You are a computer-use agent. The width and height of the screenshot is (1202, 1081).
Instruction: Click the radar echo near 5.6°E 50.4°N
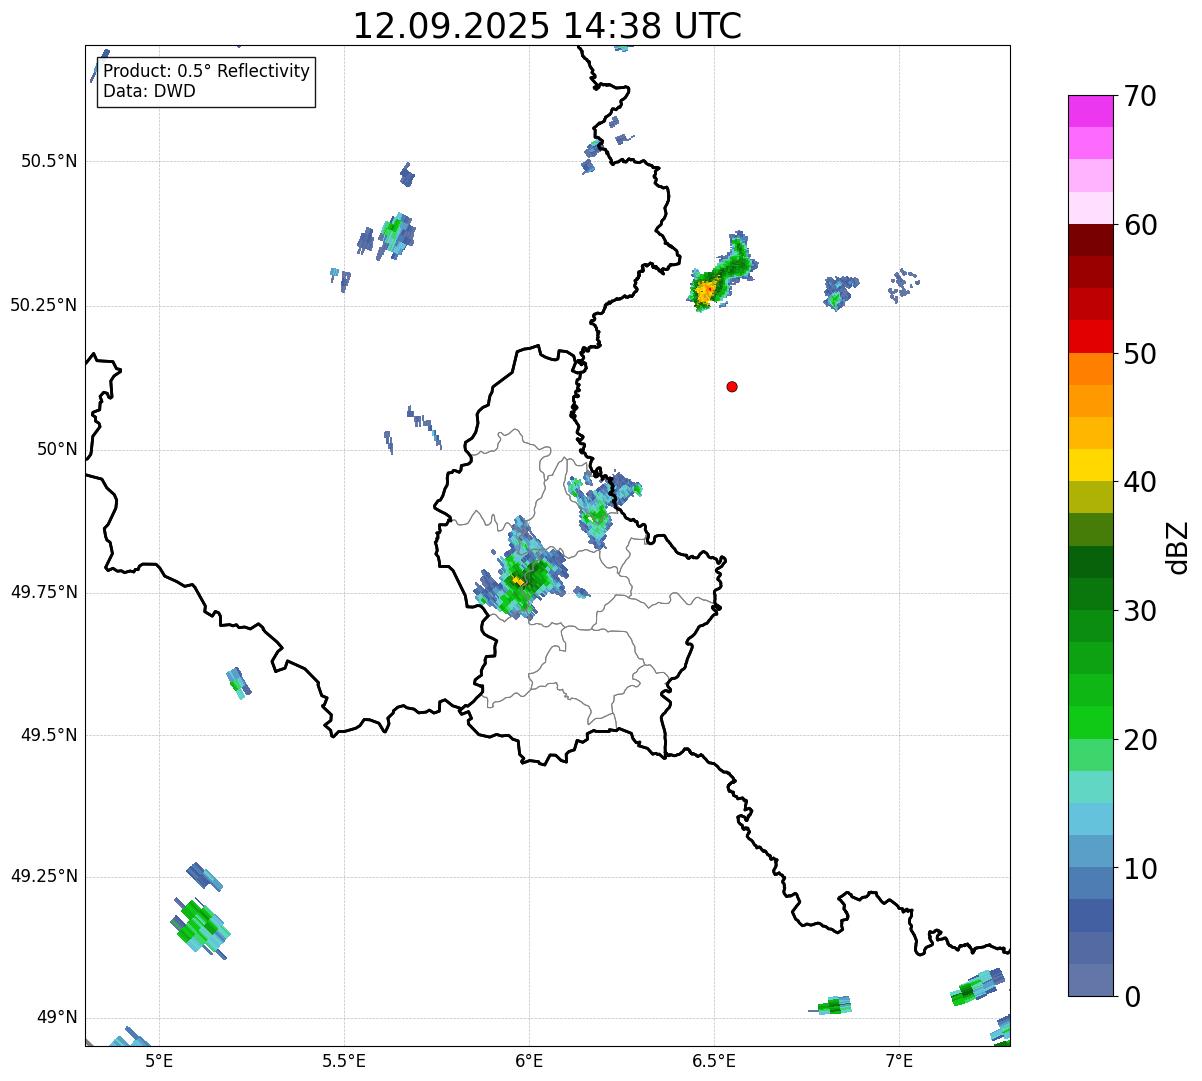389,236
